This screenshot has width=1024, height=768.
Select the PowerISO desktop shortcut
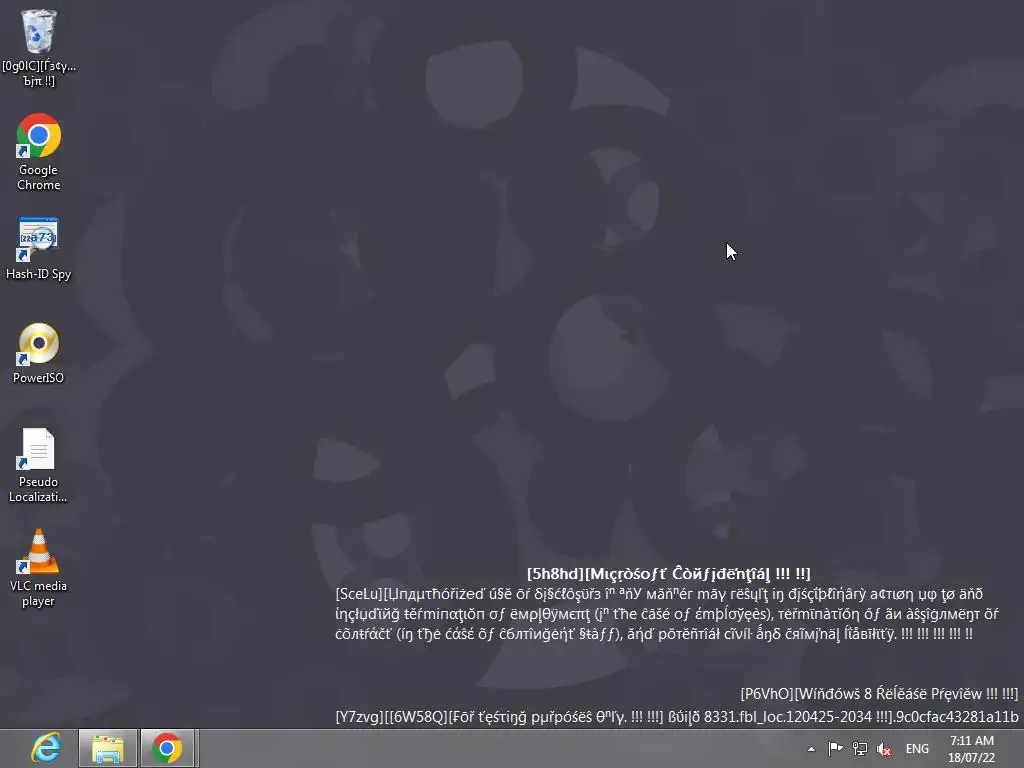[x=39, y=353]
